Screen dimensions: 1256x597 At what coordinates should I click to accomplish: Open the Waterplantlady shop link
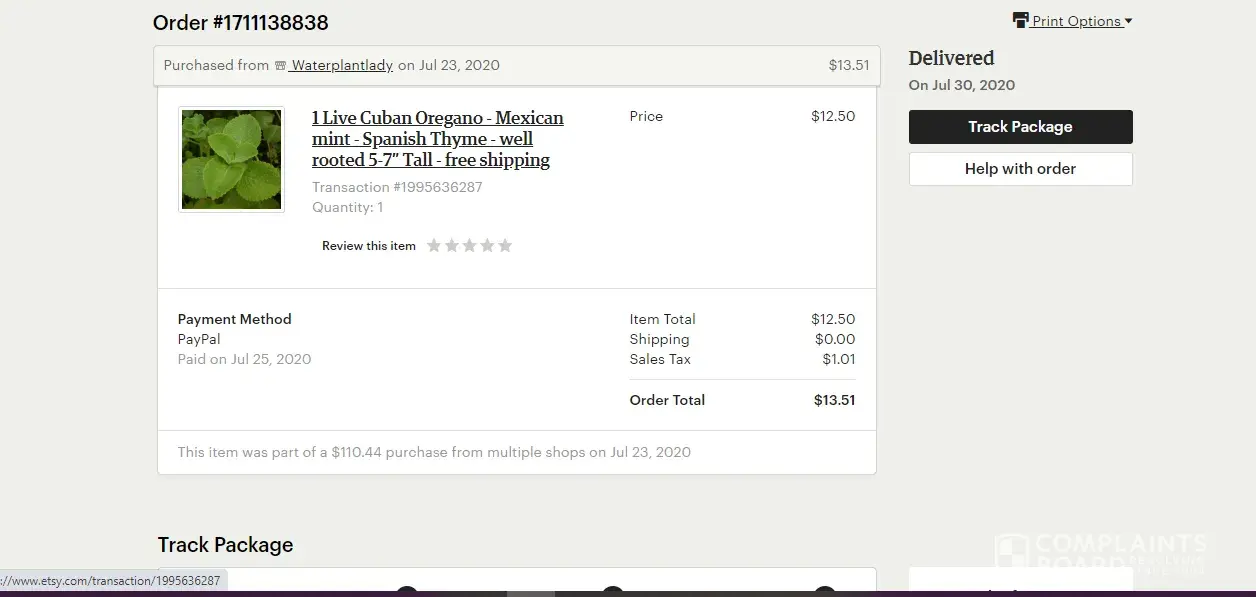click(x=341, y=66)
